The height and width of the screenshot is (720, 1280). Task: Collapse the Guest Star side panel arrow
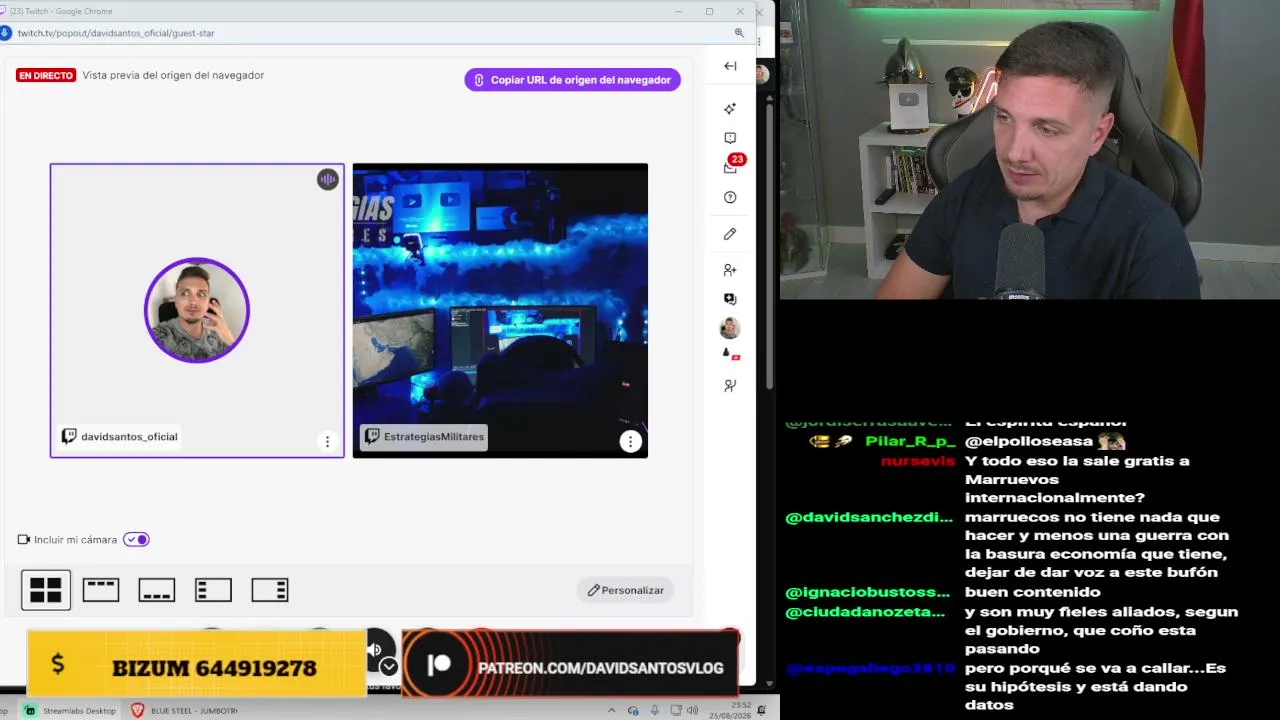pyautogui.click(x=730, y=66)
